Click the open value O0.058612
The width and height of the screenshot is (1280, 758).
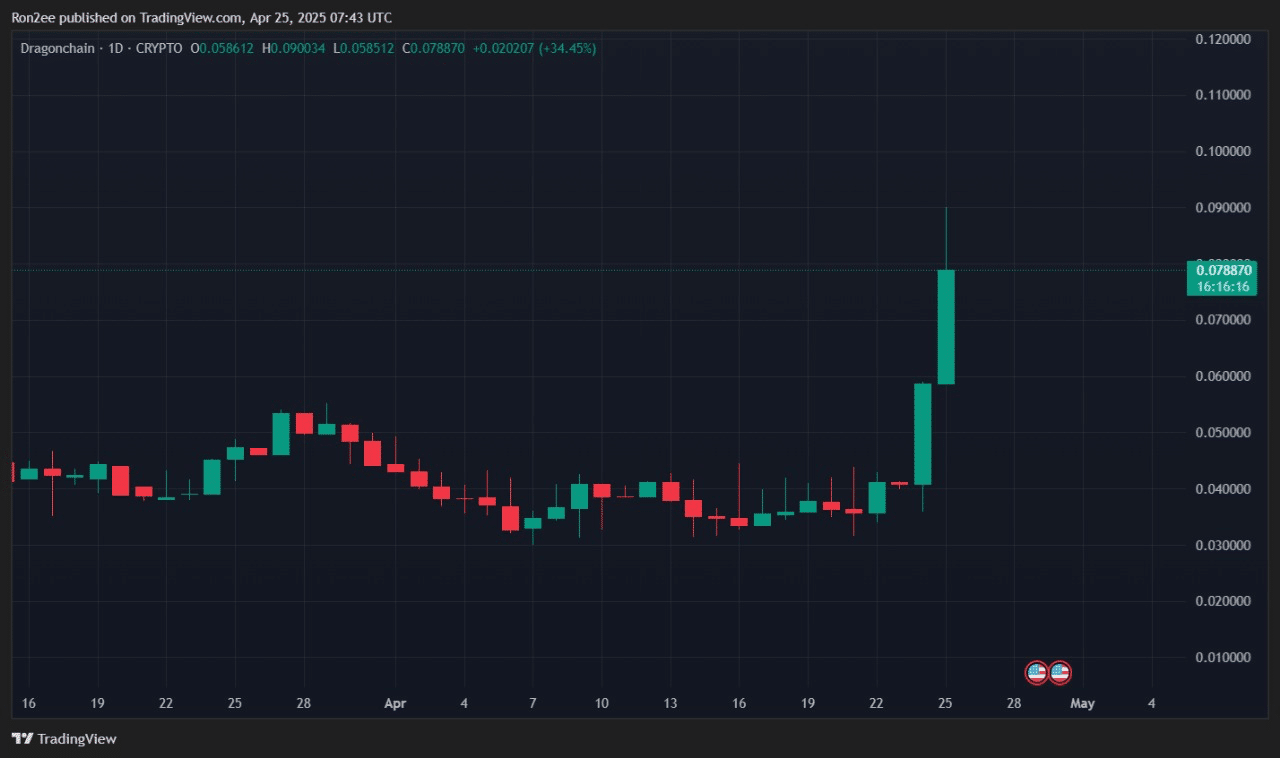click(x=224, y=48)
